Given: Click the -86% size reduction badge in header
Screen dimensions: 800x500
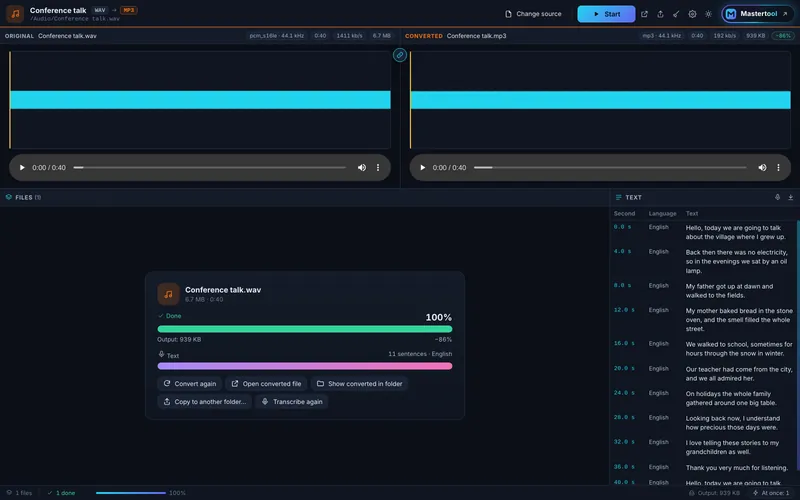Looking at the screenshot, I should point(783,36).
